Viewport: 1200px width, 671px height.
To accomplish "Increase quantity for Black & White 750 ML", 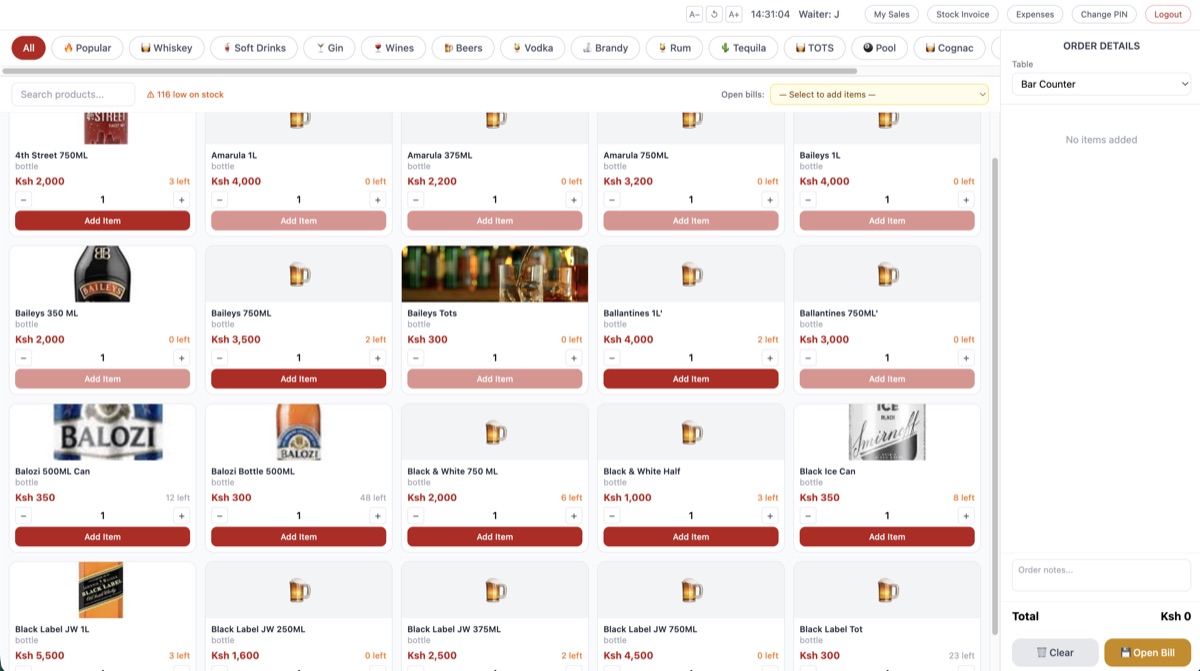I will (x=574, y=516).
